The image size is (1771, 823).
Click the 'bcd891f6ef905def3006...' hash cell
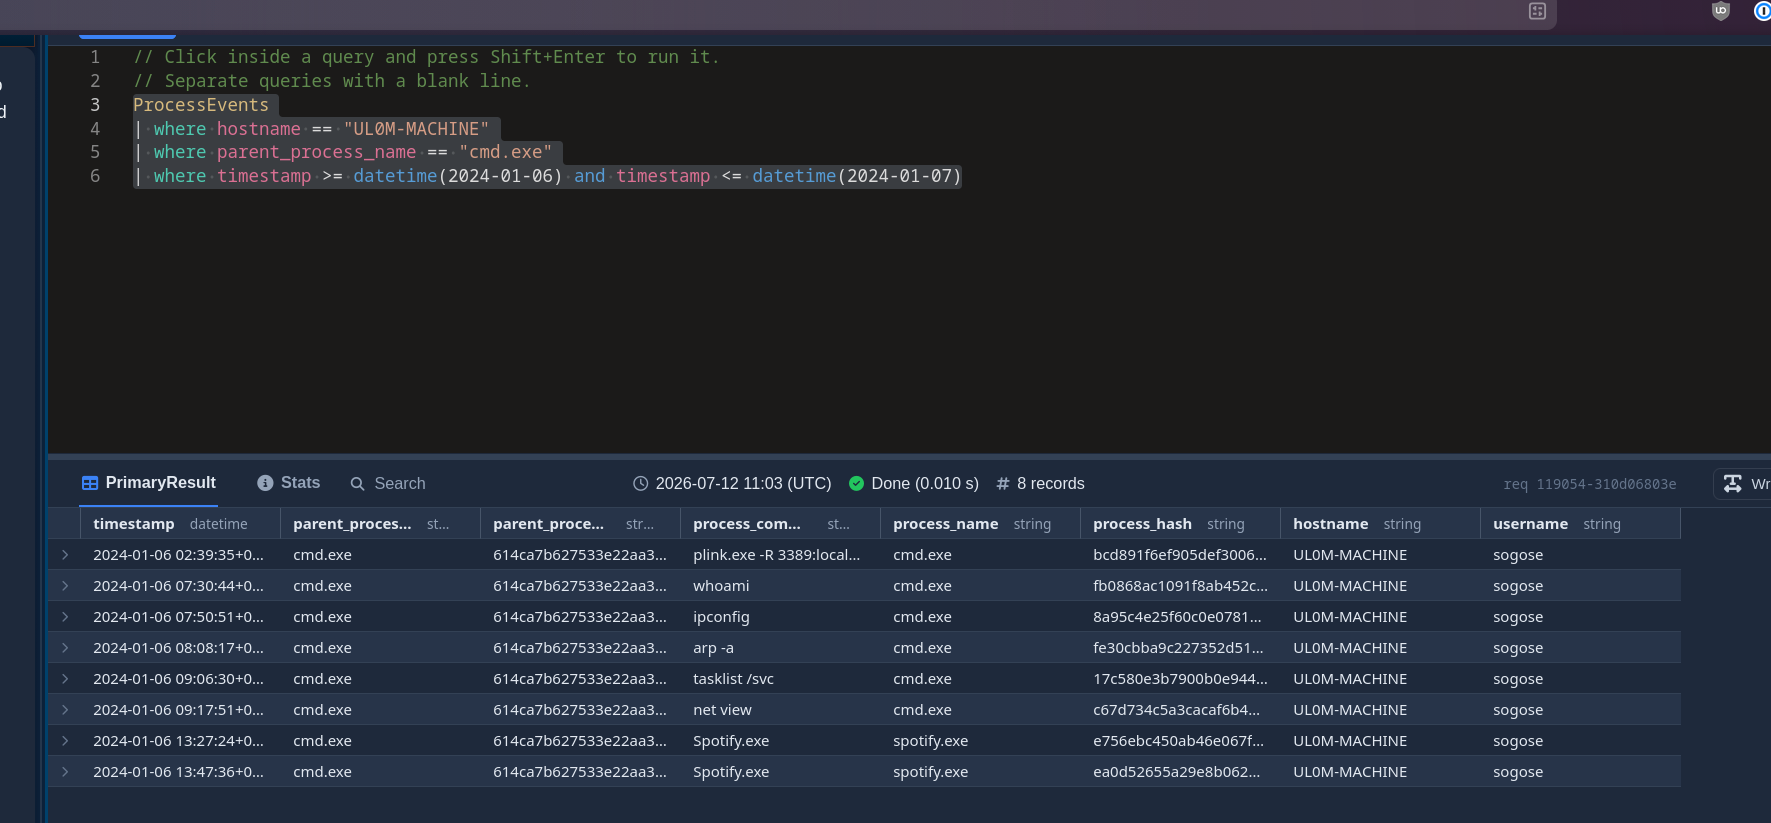(x=1180, y=555)
